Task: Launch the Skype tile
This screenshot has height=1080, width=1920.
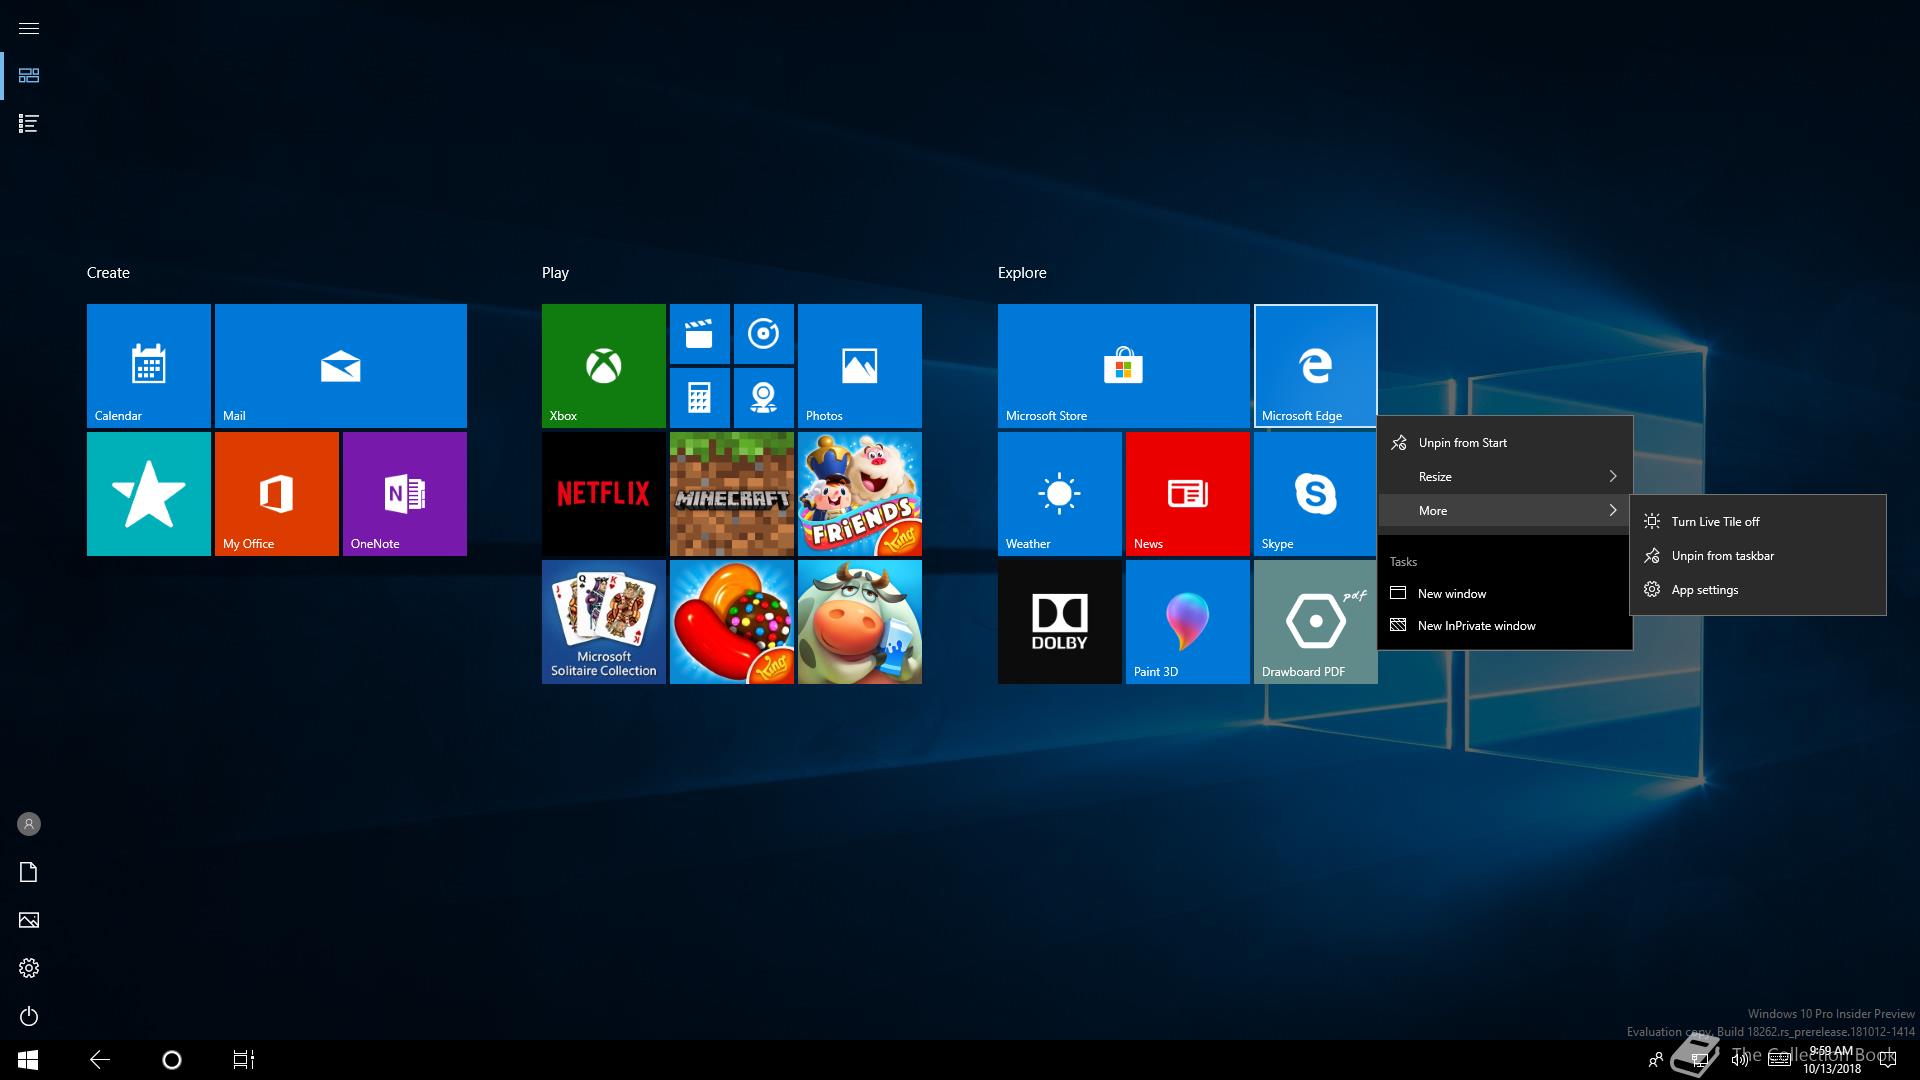Action: pos(1316,494)
